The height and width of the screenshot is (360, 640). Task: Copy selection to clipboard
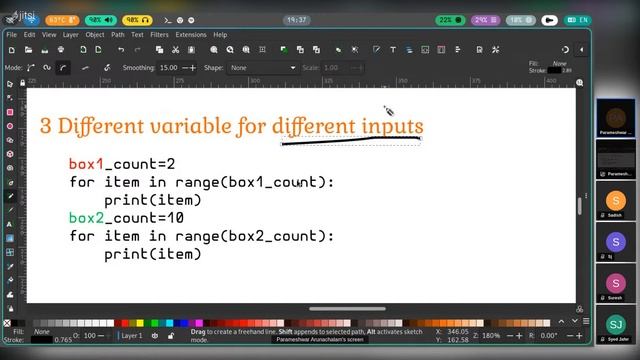159,50
